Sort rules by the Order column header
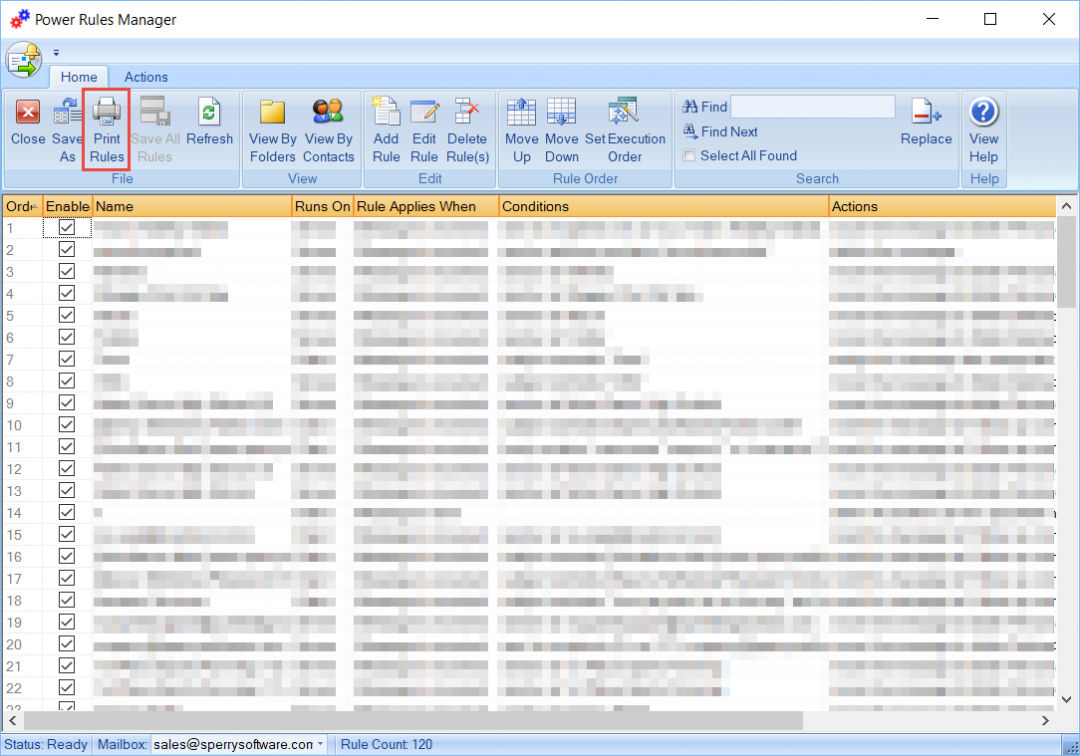1080x756 pixels. 18,206
